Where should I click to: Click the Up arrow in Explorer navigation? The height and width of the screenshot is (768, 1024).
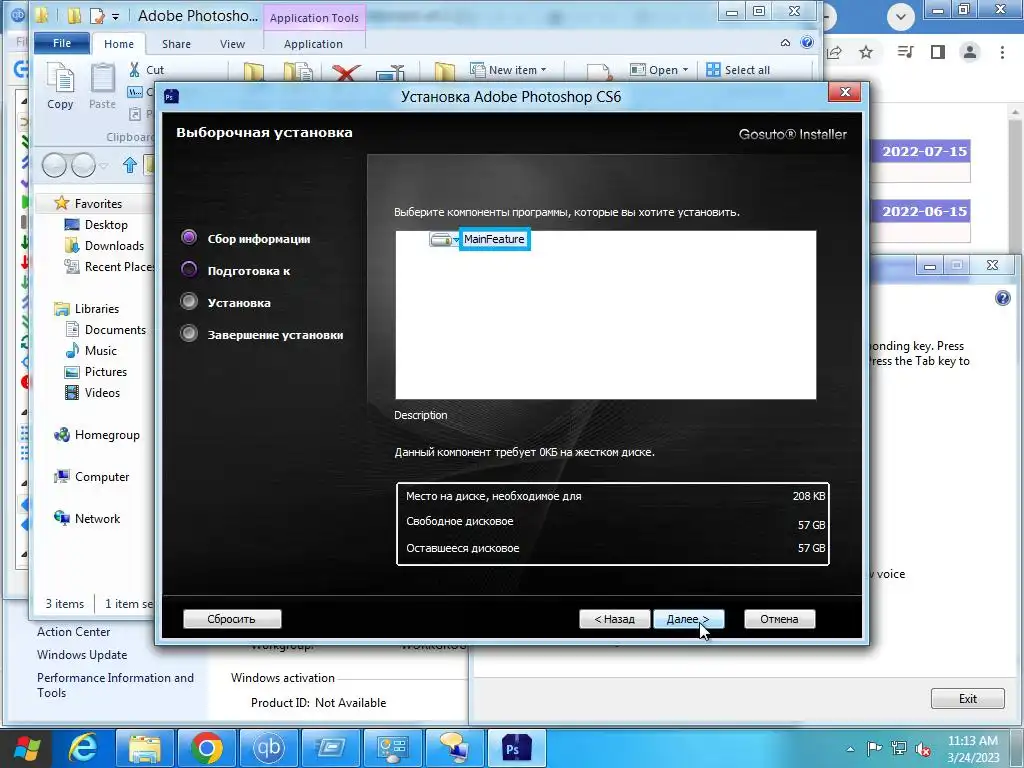[x=130, y=165]
